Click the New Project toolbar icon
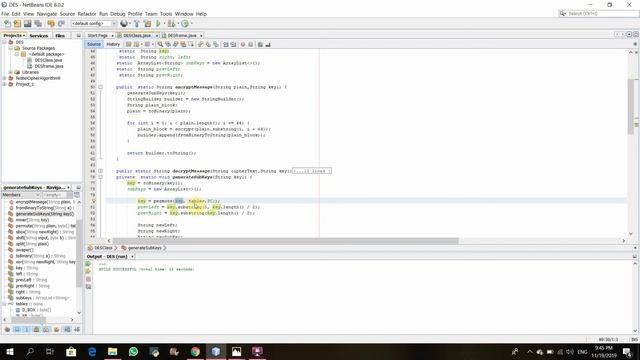 17,24
